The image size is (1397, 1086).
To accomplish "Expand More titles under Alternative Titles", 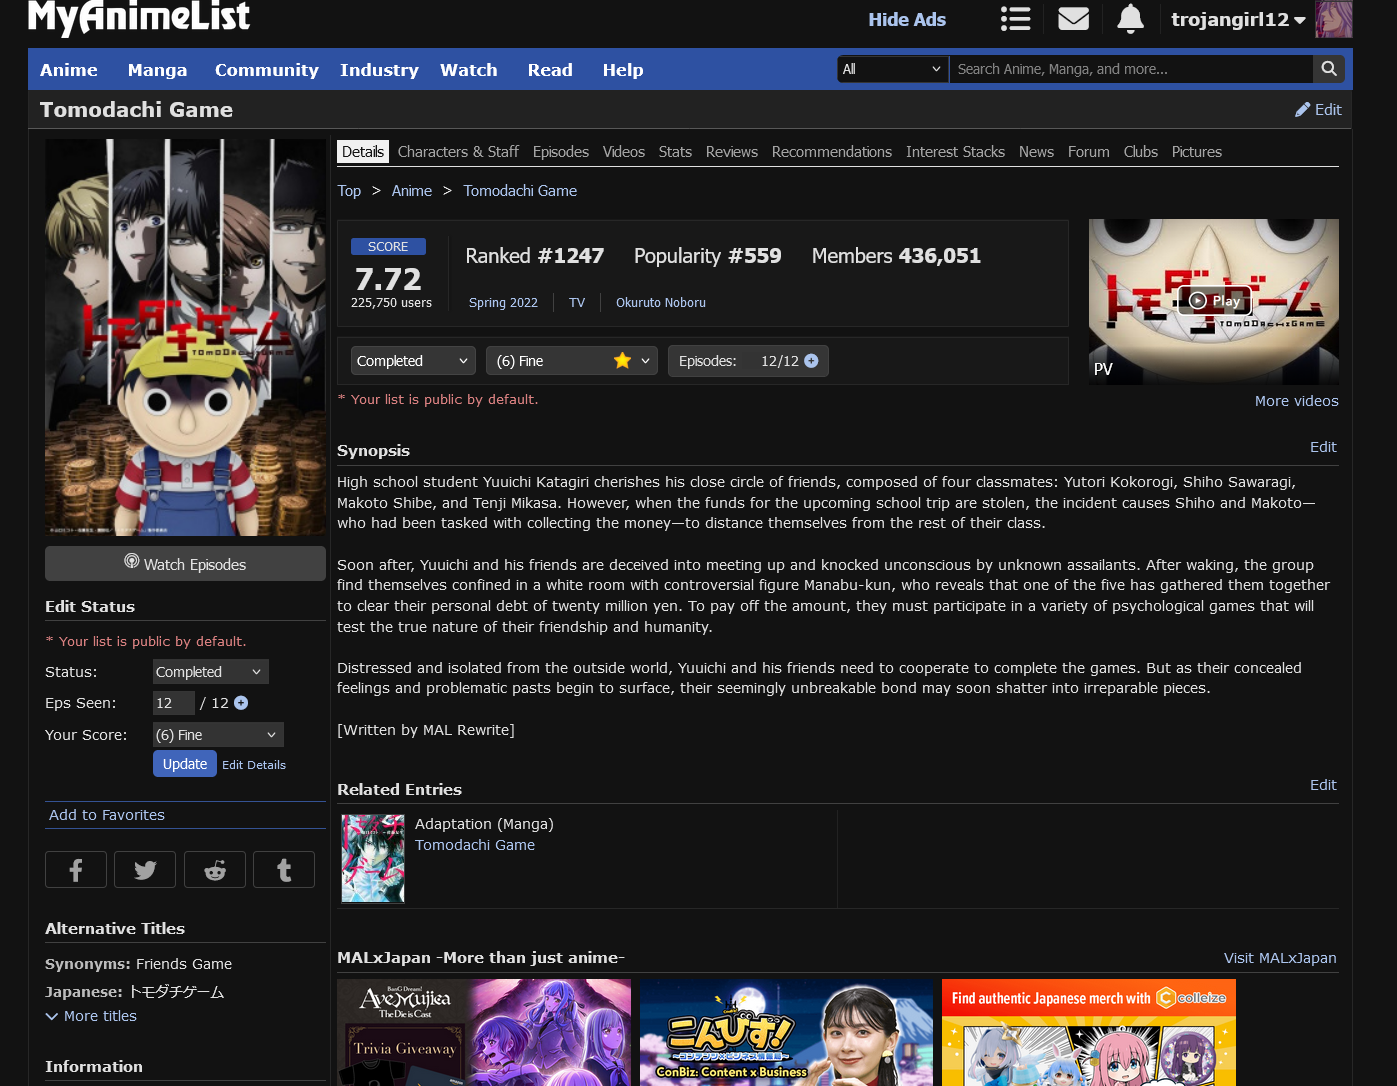I will (91, 1016).
